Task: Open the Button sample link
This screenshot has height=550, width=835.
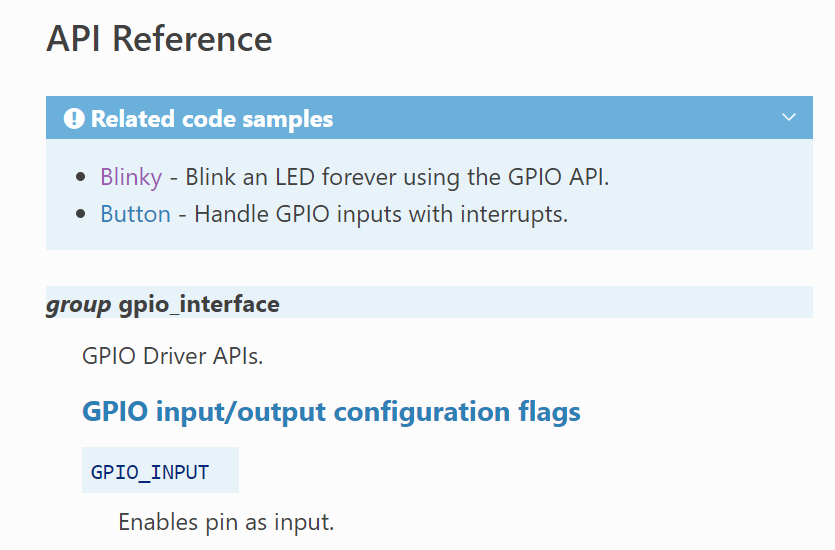Action: pos(135,214)
